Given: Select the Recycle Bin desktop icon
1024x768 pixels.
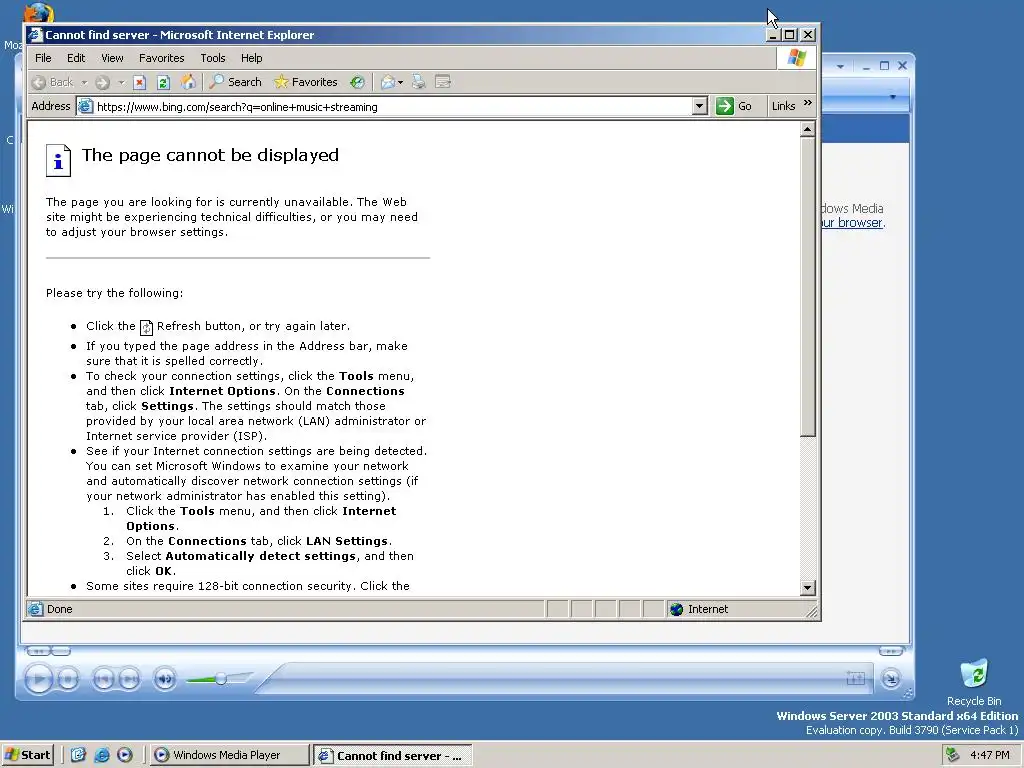Looking at the screenshot, I should click(x=974, y=682).
